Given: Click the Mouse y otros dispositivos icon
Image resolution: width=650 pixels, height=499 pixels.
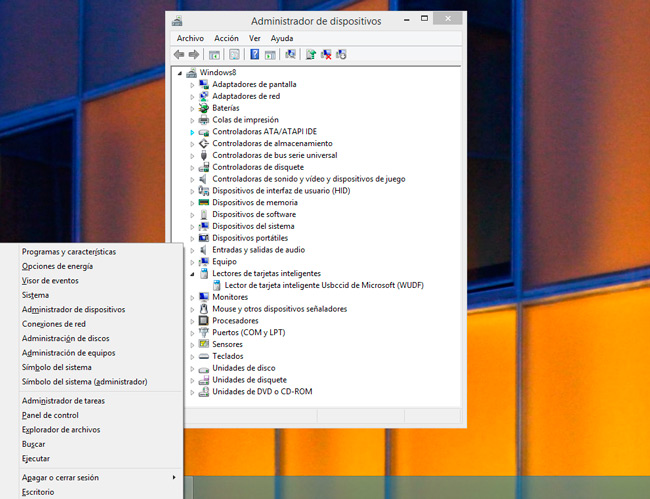Looking at the screenshot, I should click(204, 309).
